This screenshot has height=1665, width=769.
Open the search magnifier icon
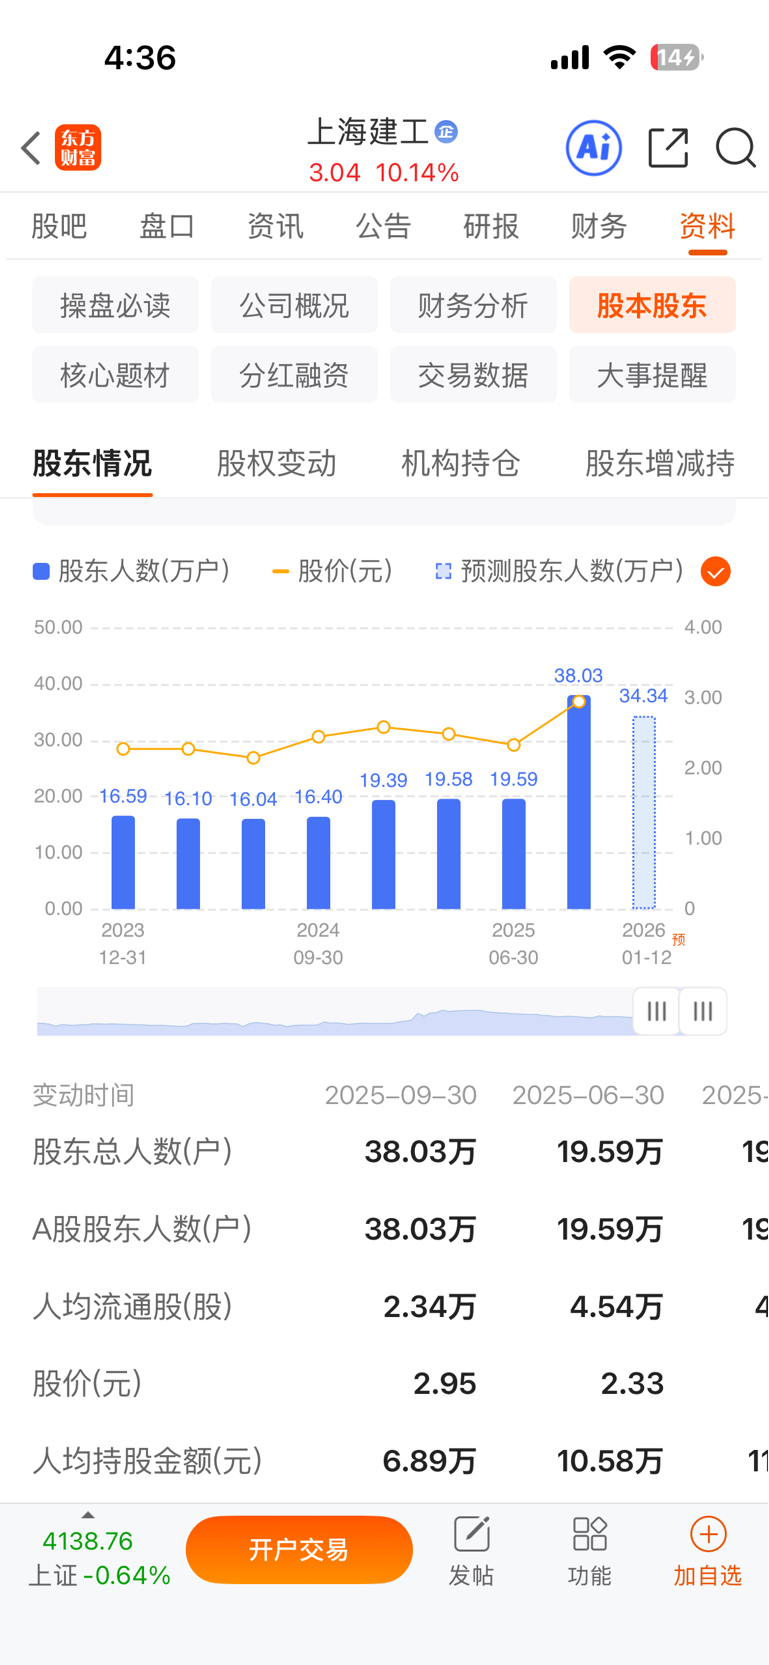(x=736, y=148)
